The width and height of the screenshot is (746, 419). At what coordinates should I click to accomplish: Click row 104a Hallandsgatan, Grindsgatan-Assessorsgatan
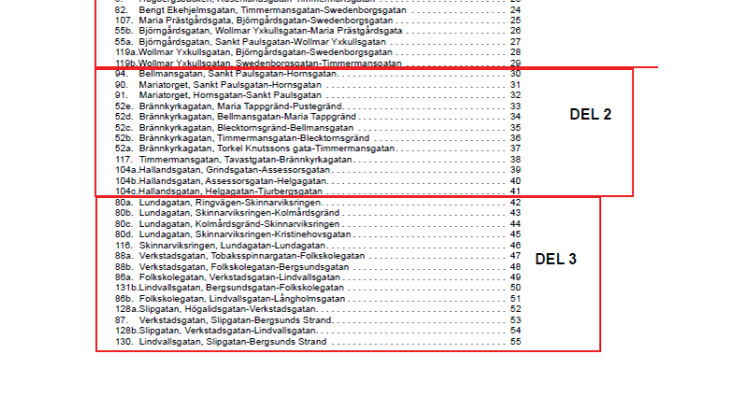click(318, 170)
